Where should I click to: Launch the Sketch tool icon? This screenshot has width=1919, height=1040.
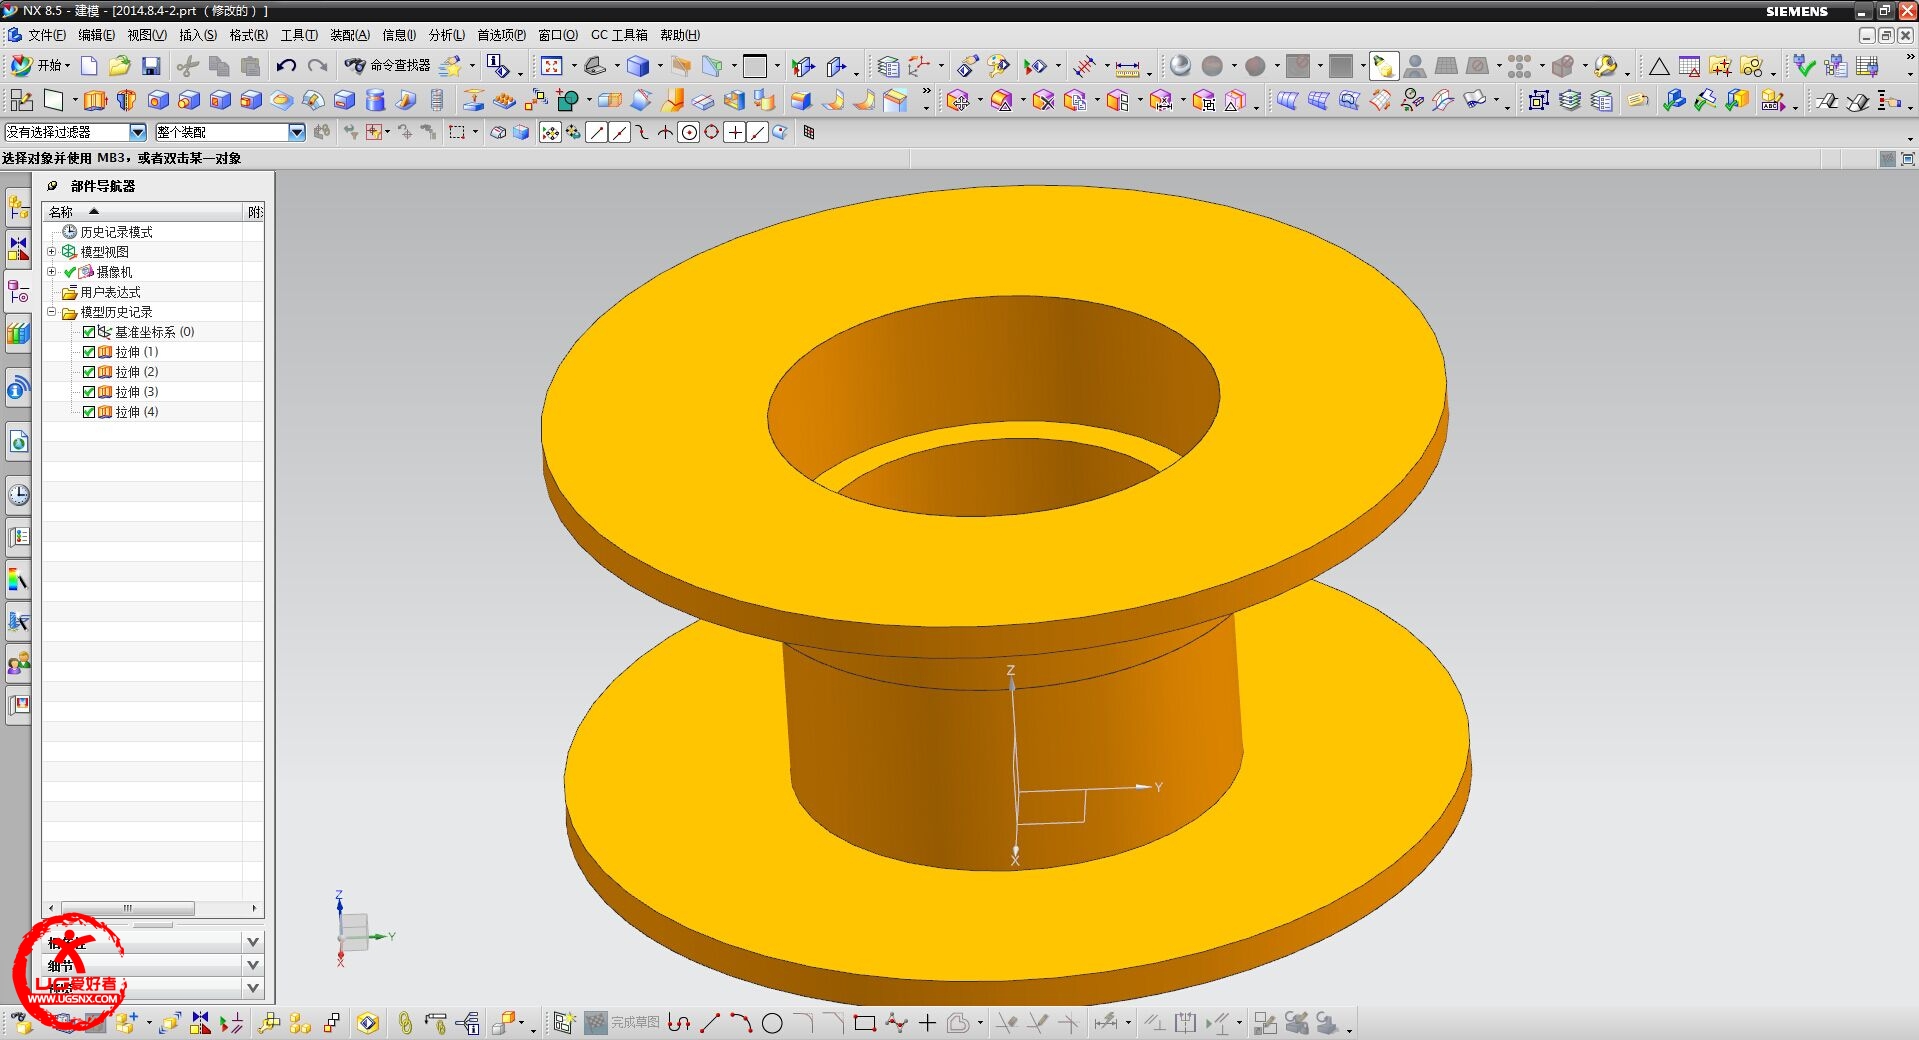22,100
